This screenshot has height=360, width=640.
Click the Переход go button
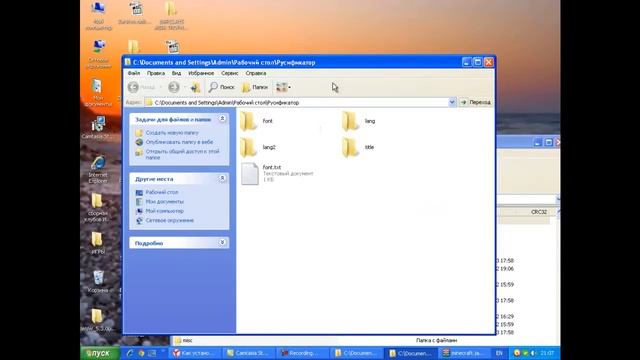click(x=475, y=102)
